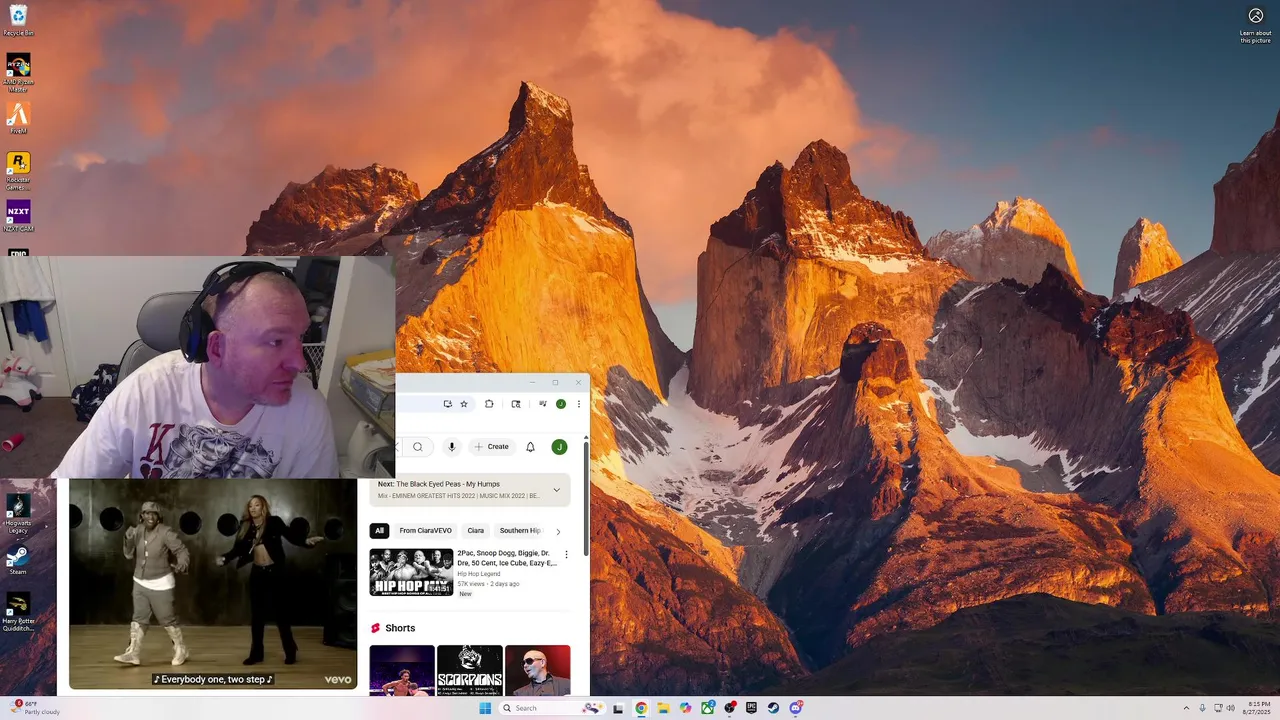Image resolution: width=1280 pixels, height=720 pixels.
Task: Click the microphone tray icon
Action: coord(1202,708)
